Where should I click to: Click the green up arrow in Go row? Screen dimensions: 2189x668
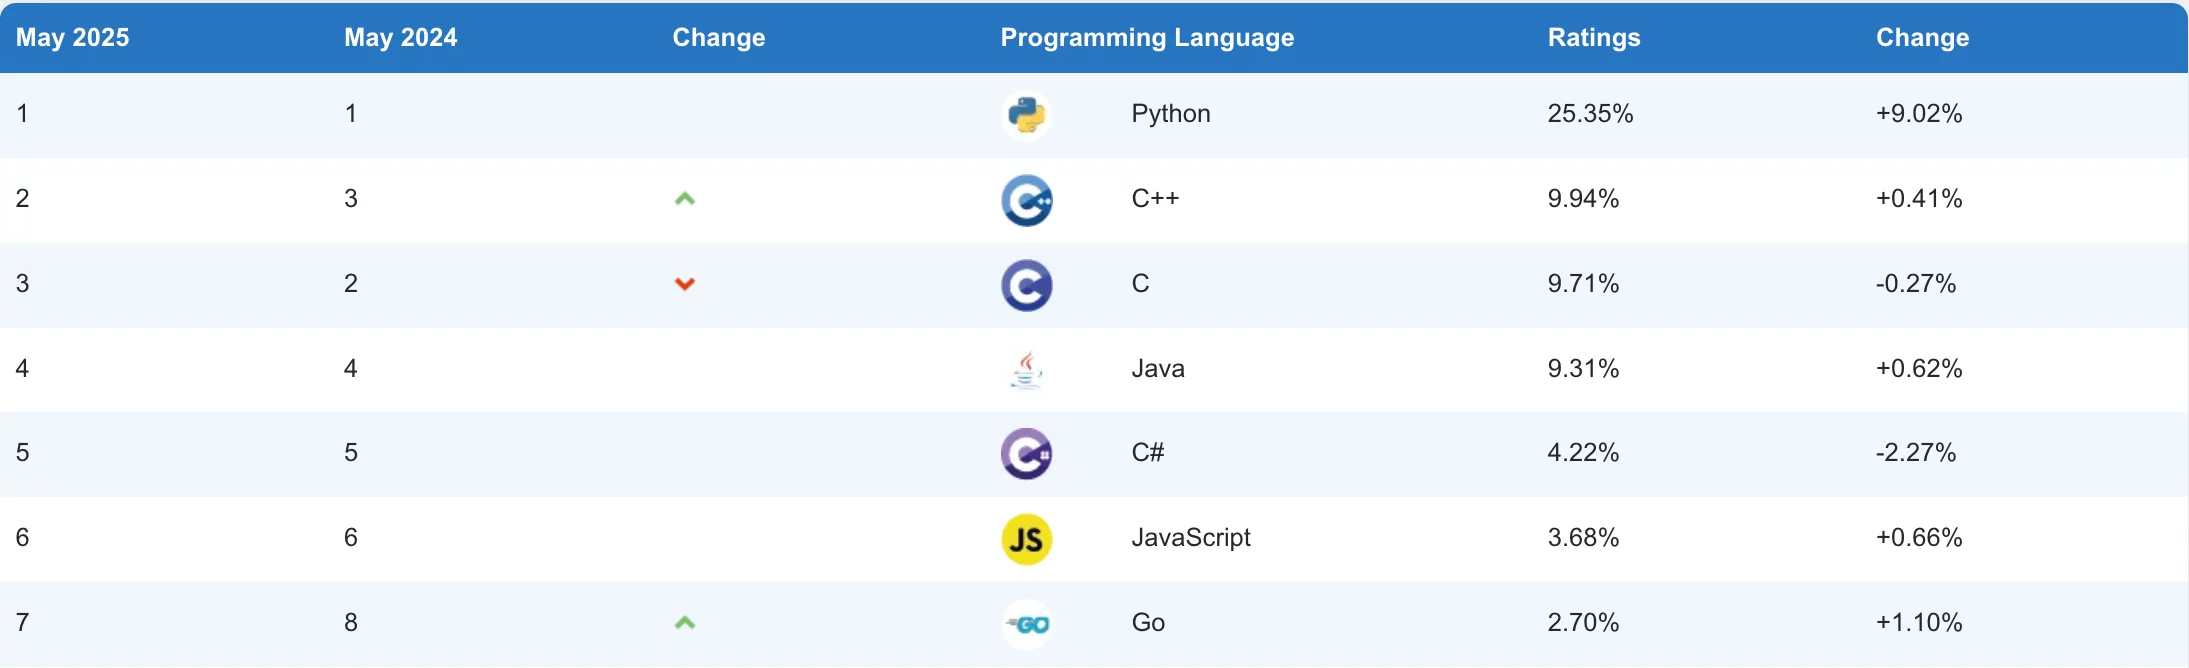pyautogui.click(x=685, y=623)
